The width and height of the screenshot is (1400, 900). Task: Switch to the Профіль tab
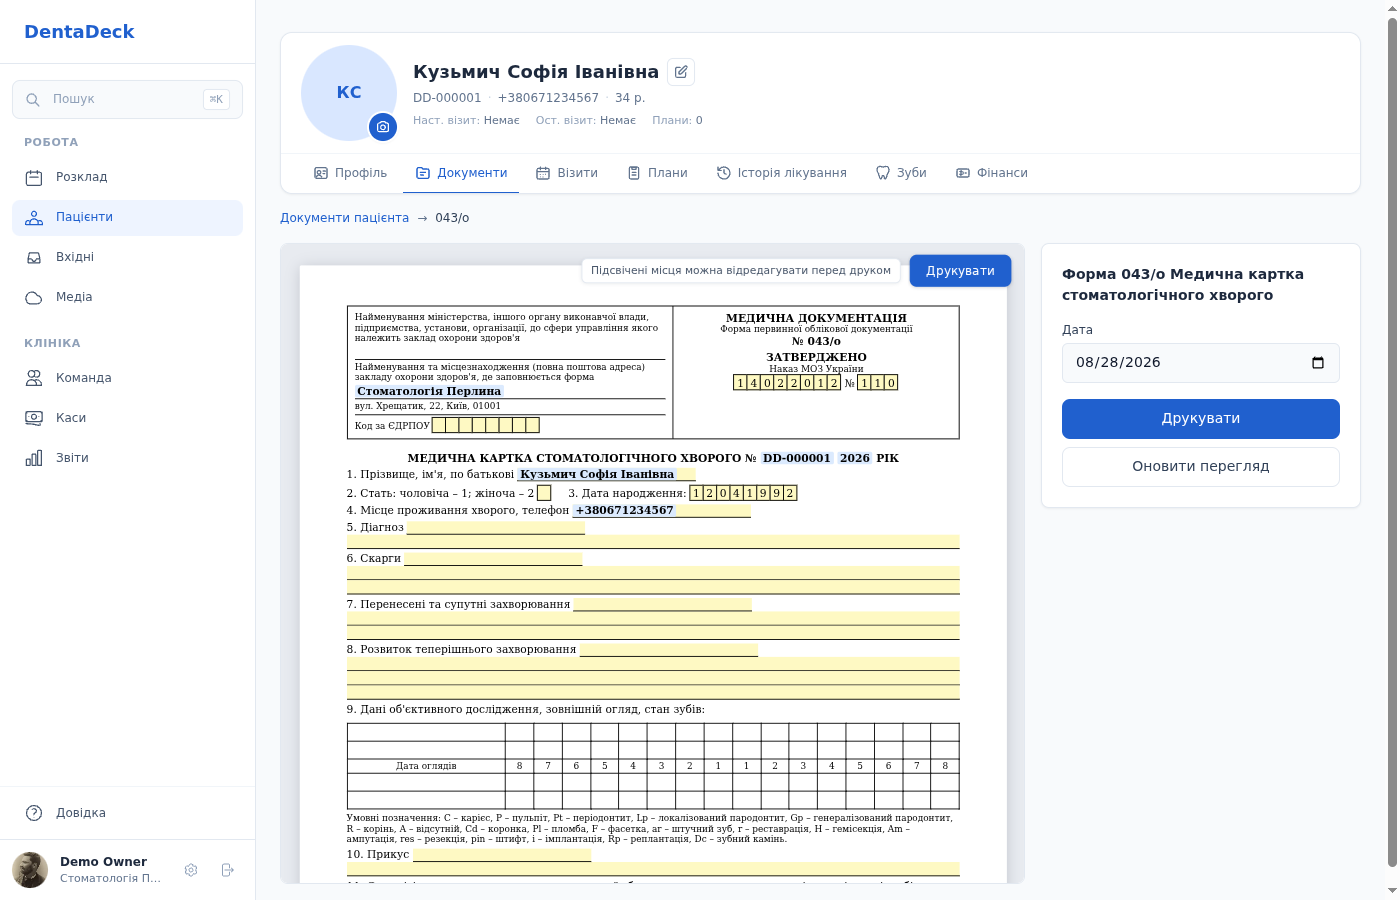click(x=351, y=173)
